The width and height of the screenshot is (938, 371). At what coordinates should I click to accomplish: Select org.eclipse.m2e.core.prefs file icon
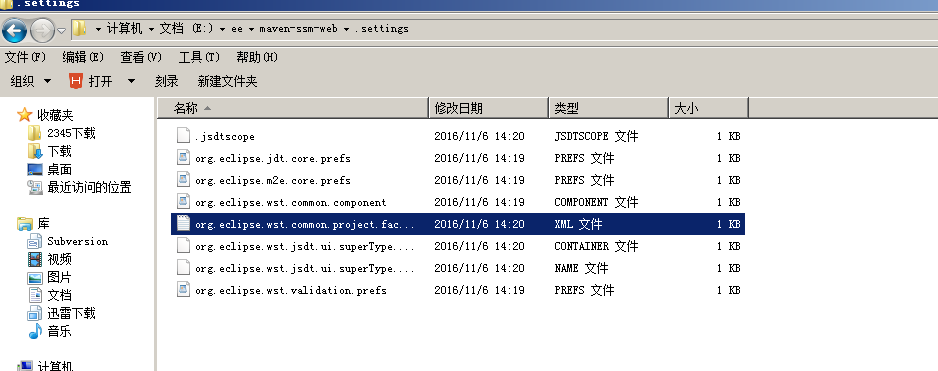click(183, 180)
